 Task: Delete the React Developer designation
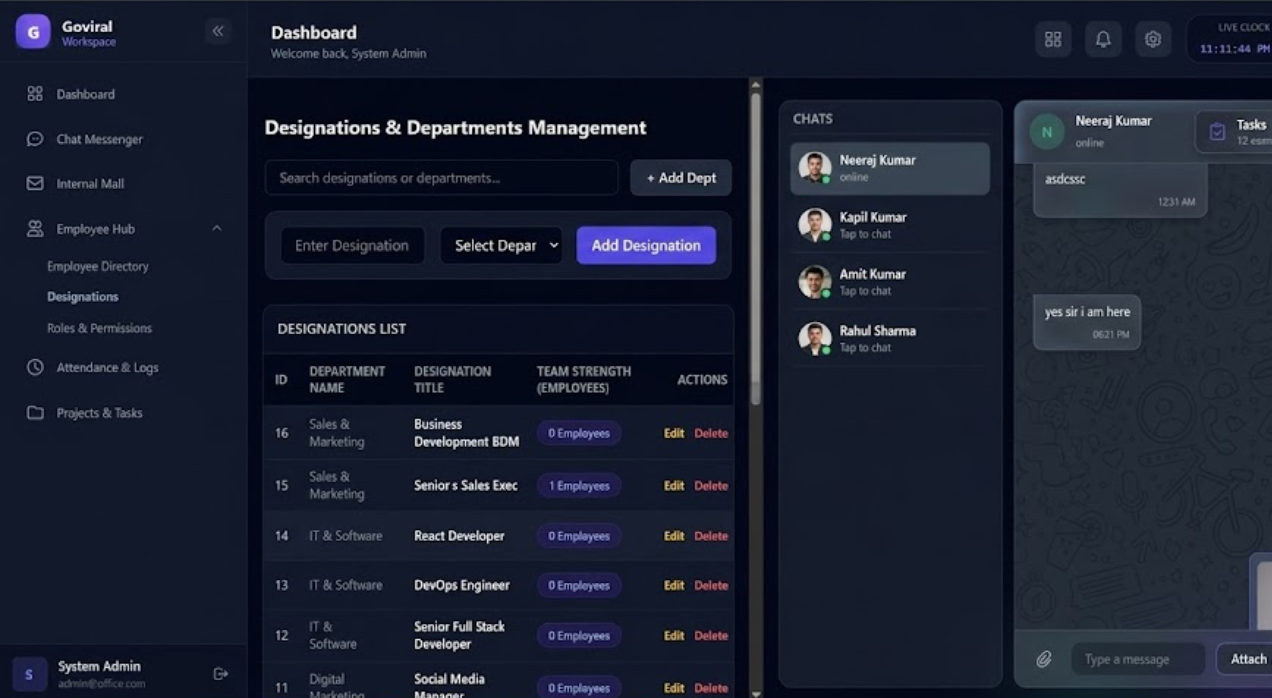pos(711,536)
